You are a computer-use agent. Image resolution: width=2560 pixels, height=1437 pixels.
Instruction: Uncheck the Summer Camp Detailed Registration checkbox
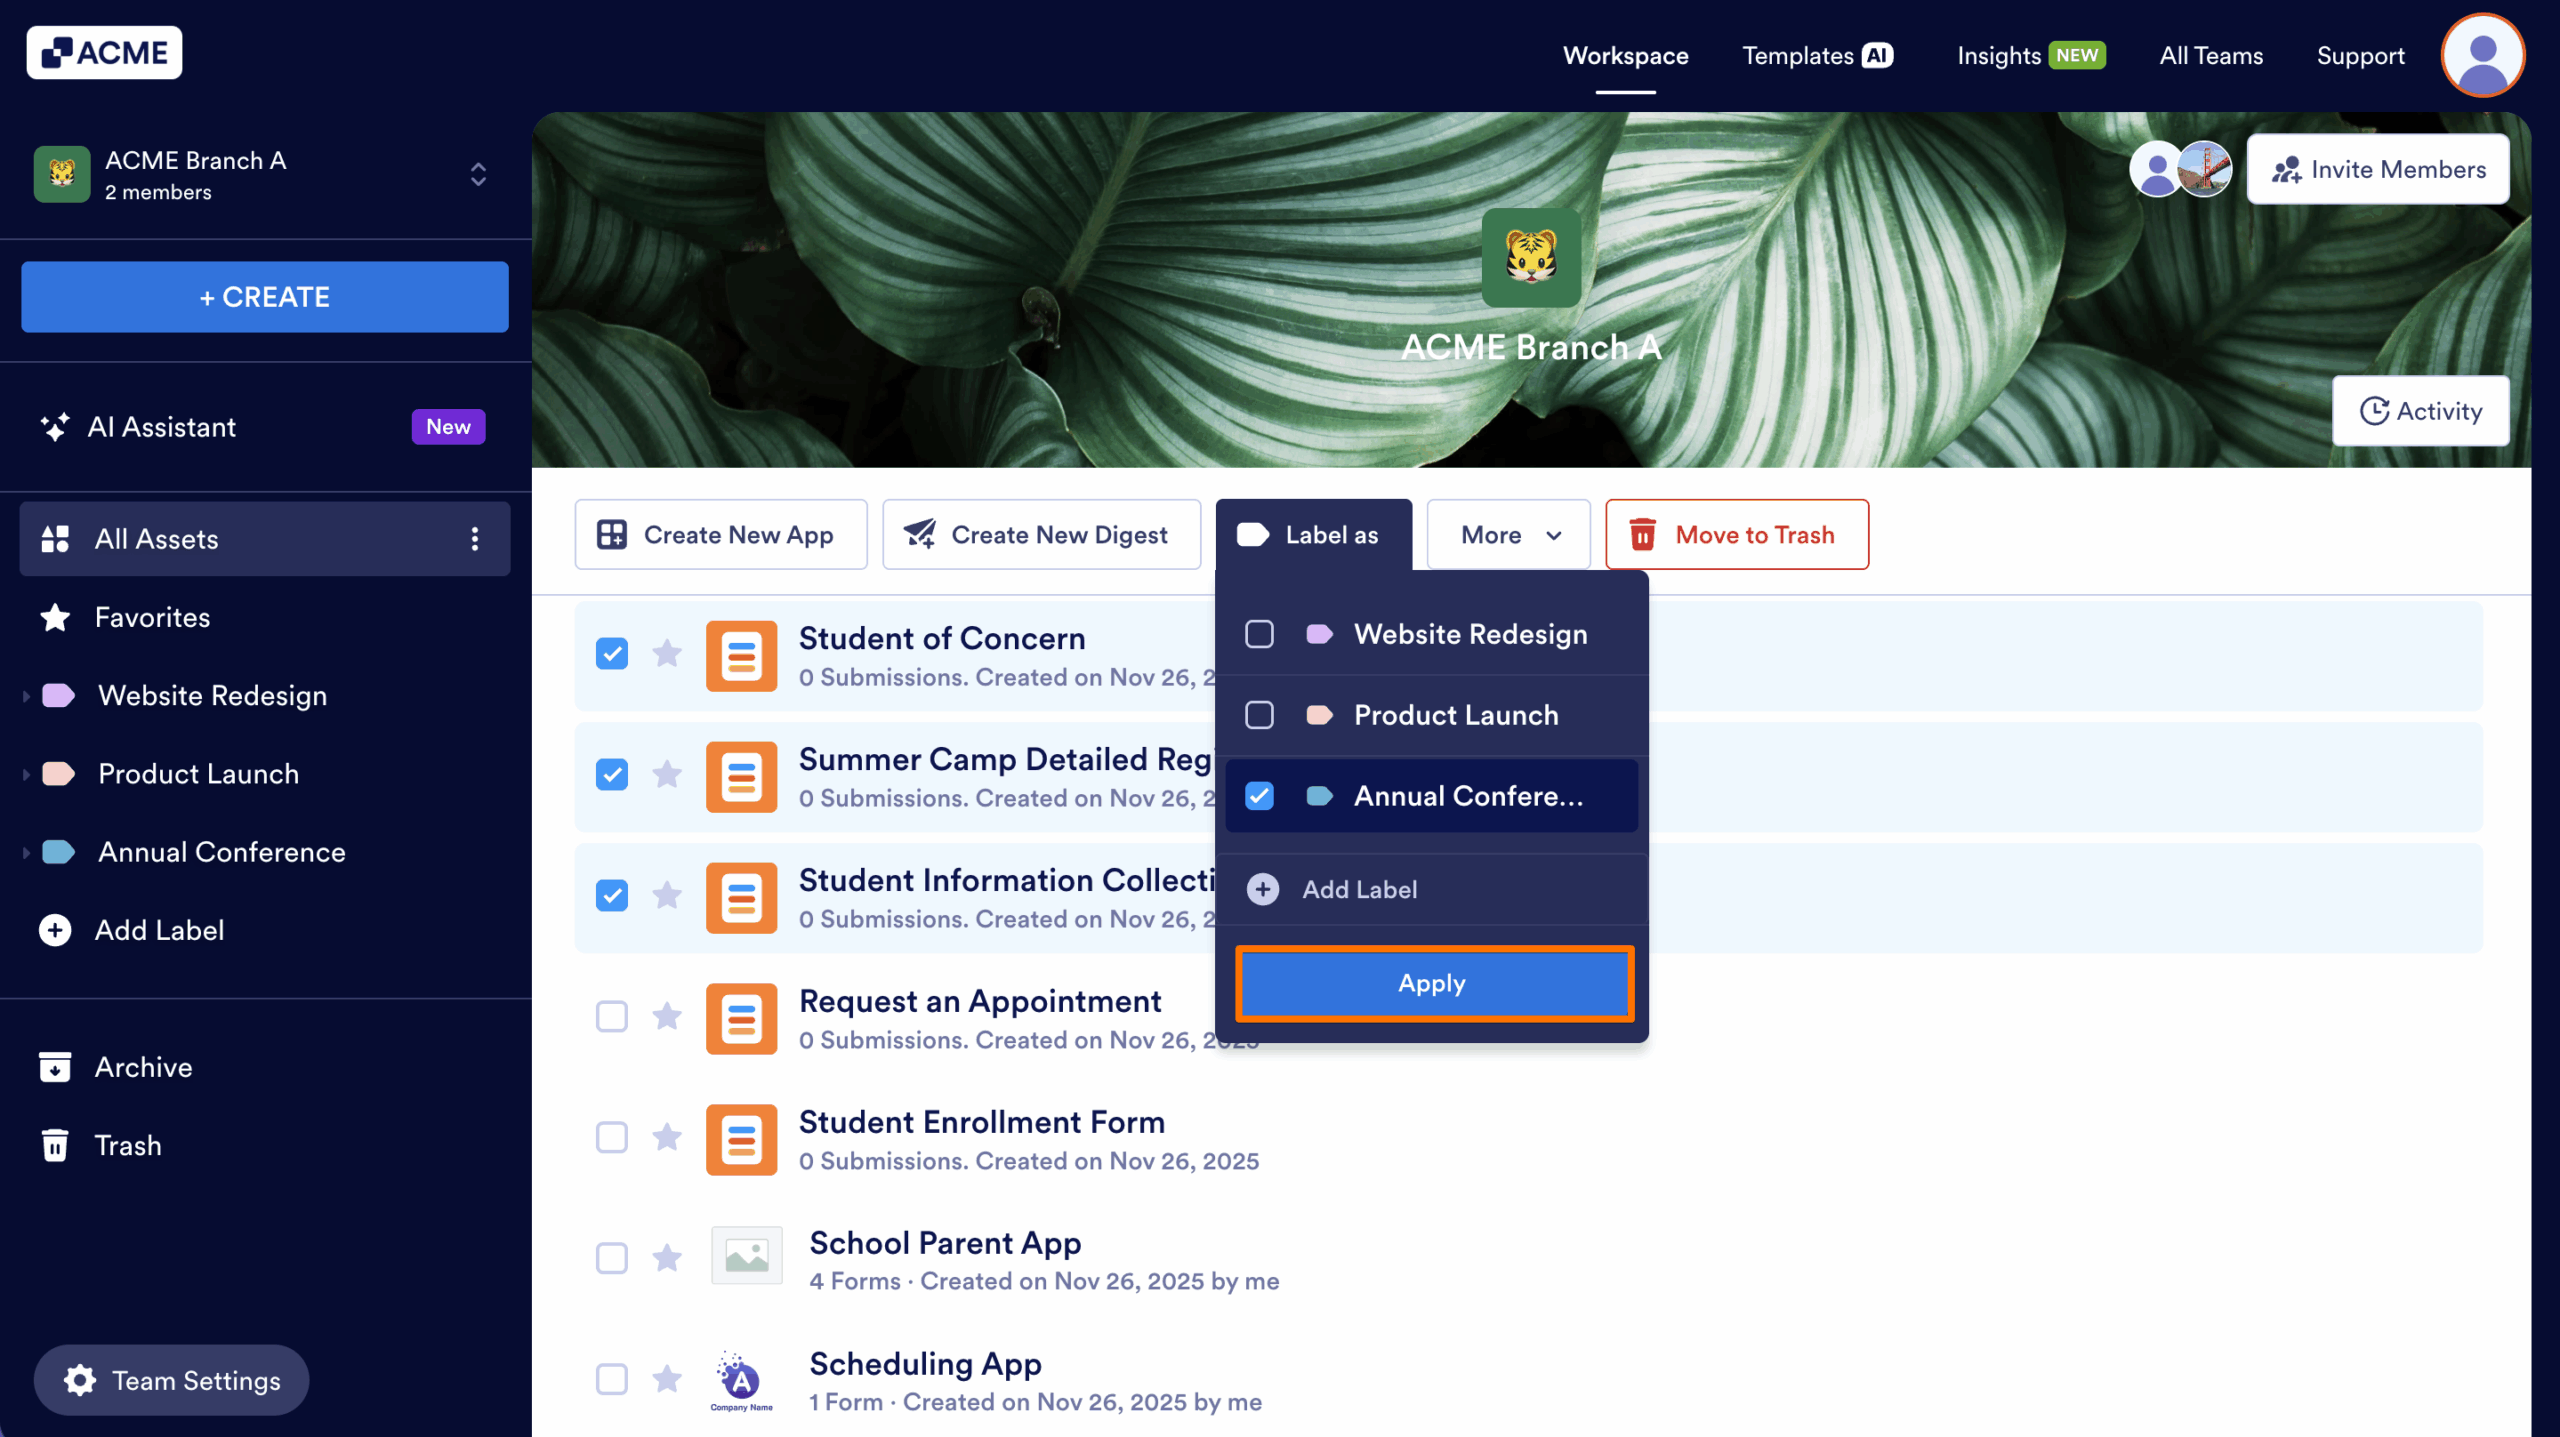[x=611, y=774]
